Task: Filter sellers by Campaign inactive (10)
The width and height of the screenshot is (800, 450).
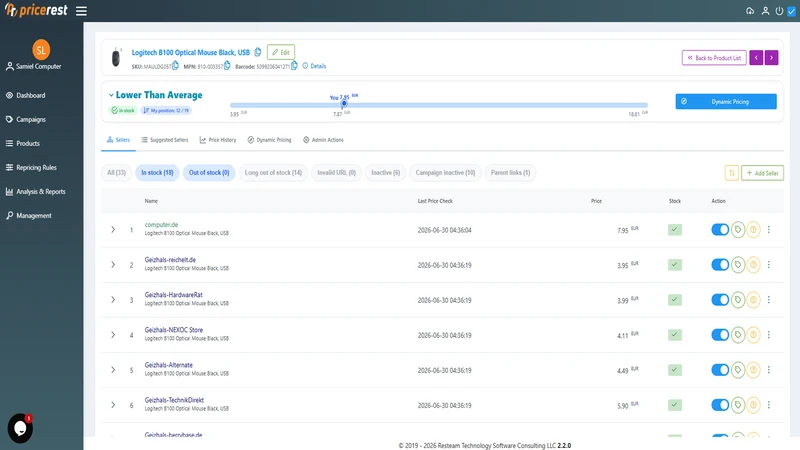Action: tap(445, 173)
